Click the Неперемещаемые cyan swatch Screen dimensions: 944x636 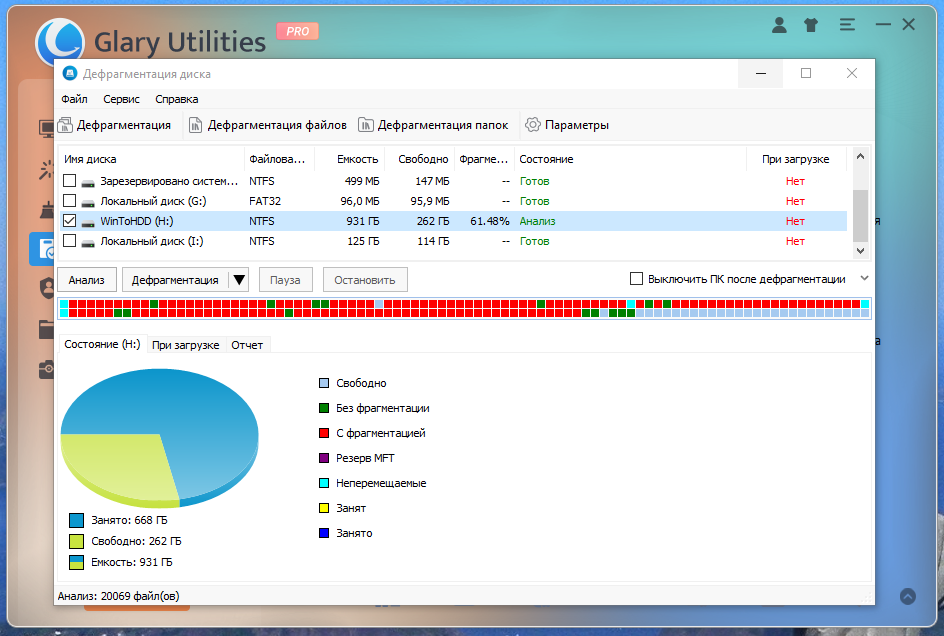coord(324,483)
